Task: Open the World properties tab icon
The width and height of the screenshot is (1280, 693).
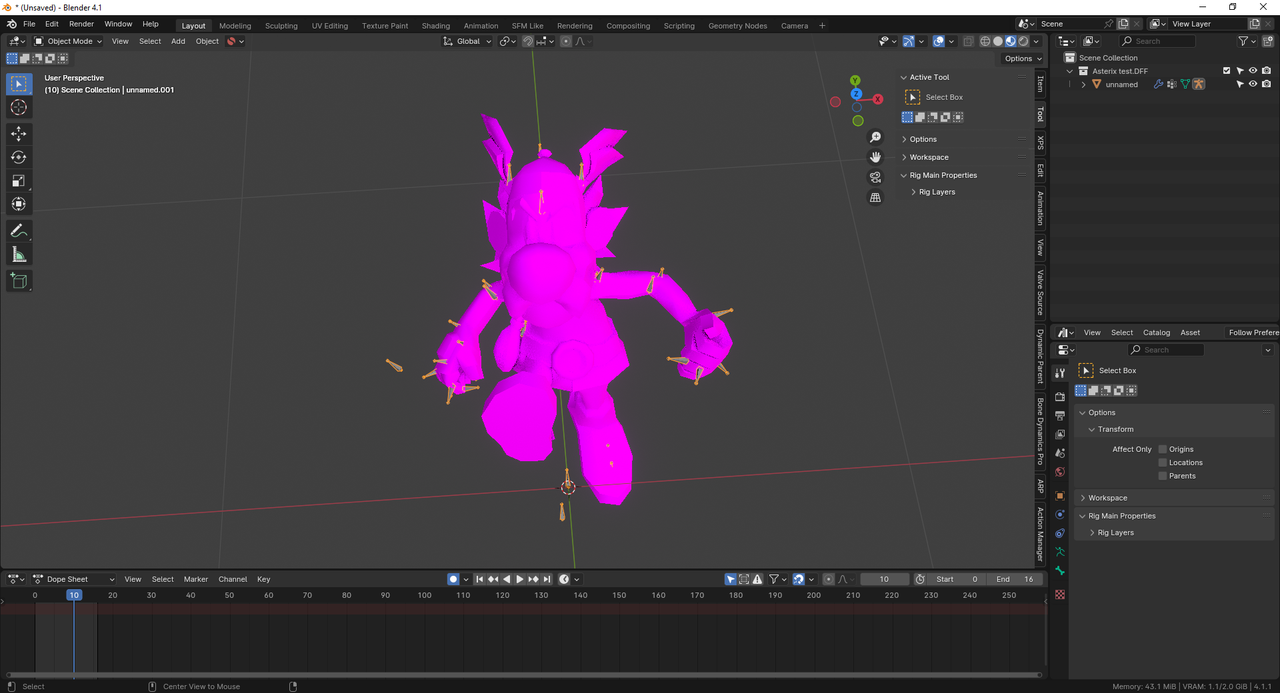Action: pyautogui.click(x=1060, y=472)
